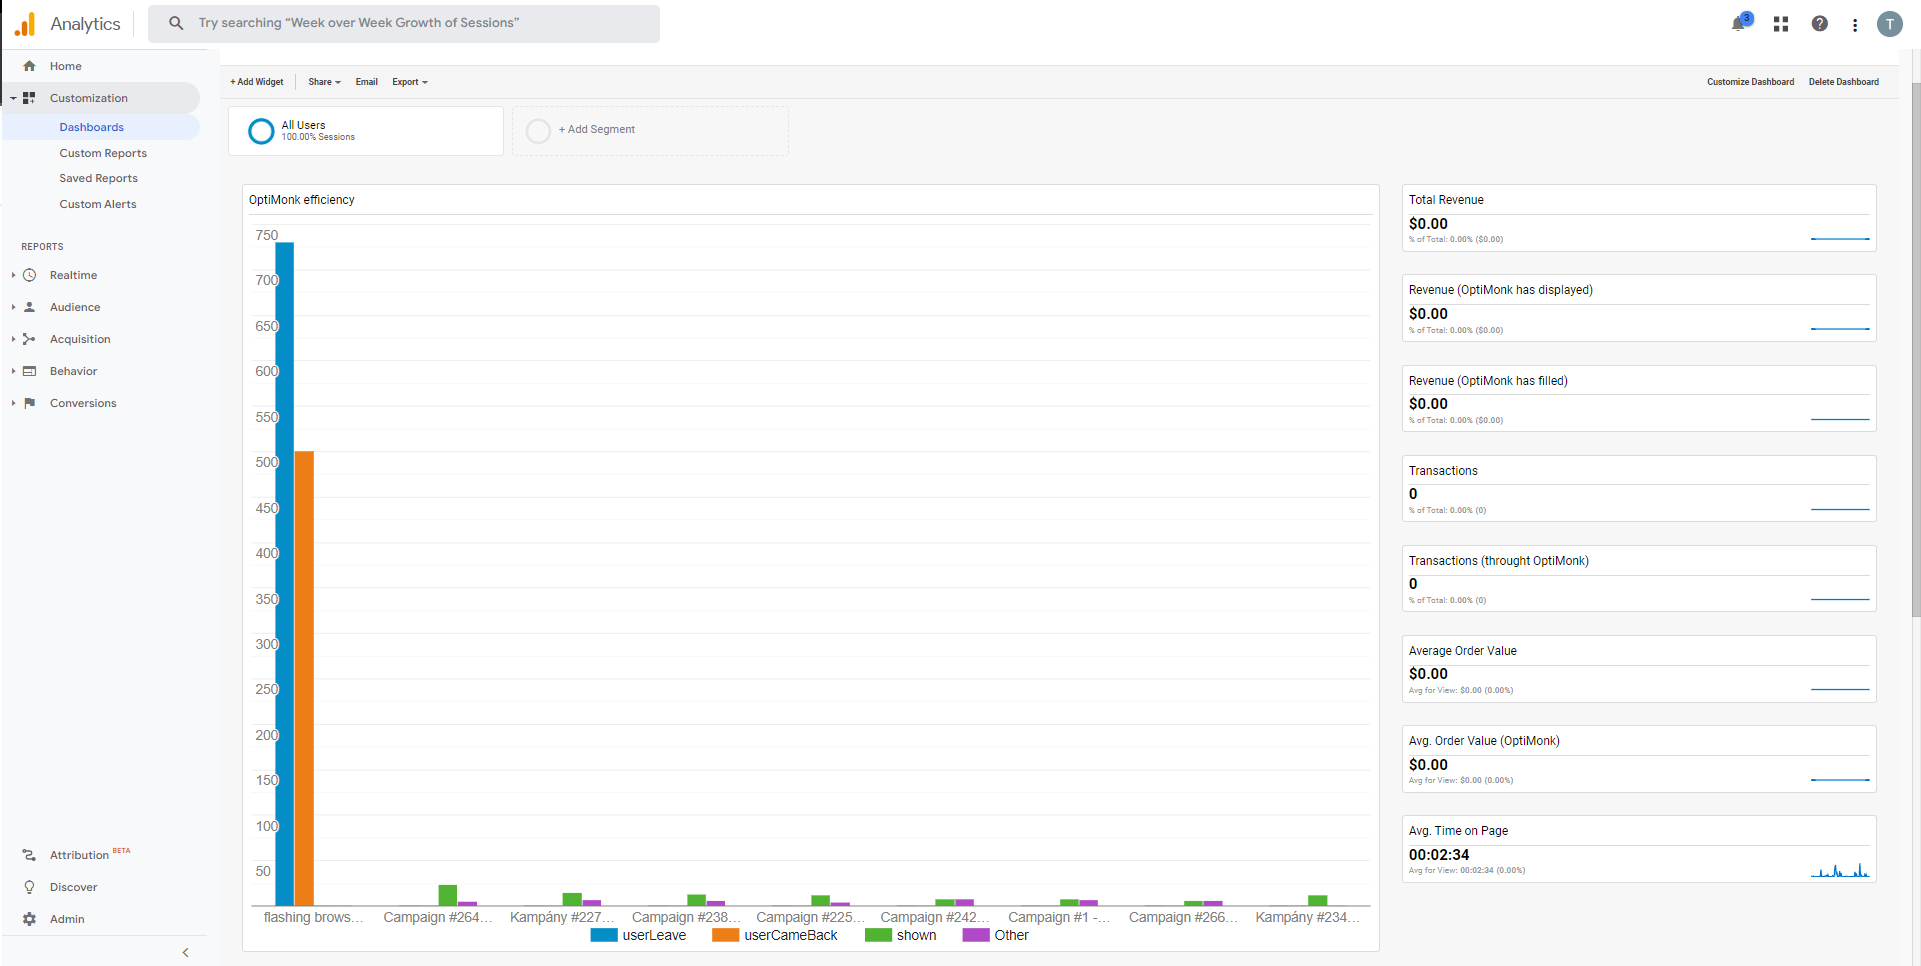Image resolution: width=1921 pixels, height=966 pixels.
Task: Expand the Audience reports arrow
Action: pos(13,307)
